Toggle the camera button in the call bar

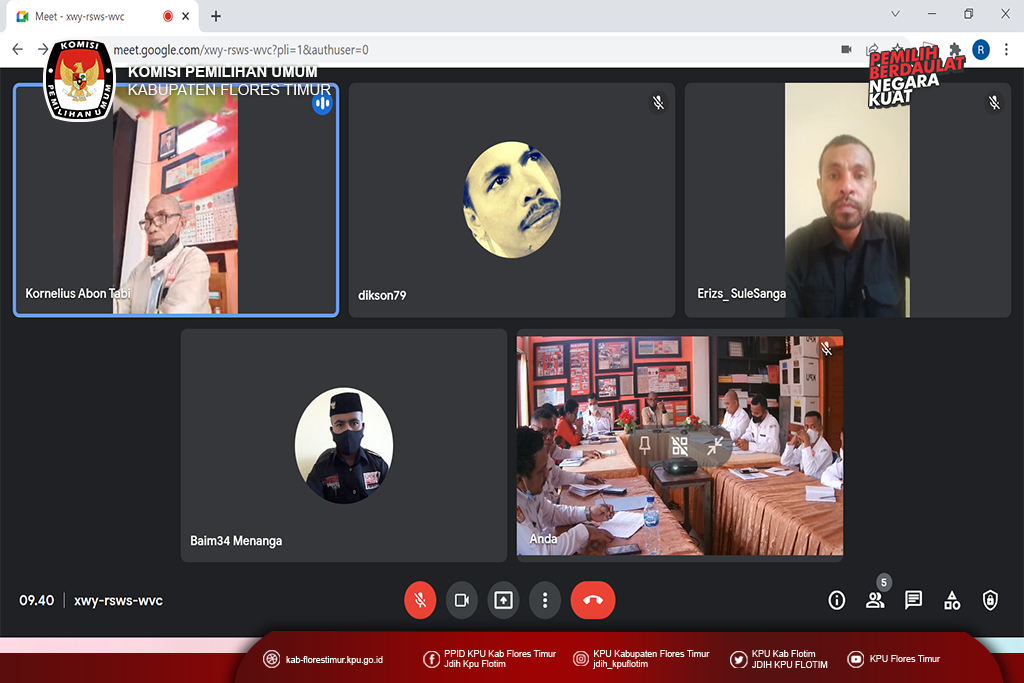(462, 600)
